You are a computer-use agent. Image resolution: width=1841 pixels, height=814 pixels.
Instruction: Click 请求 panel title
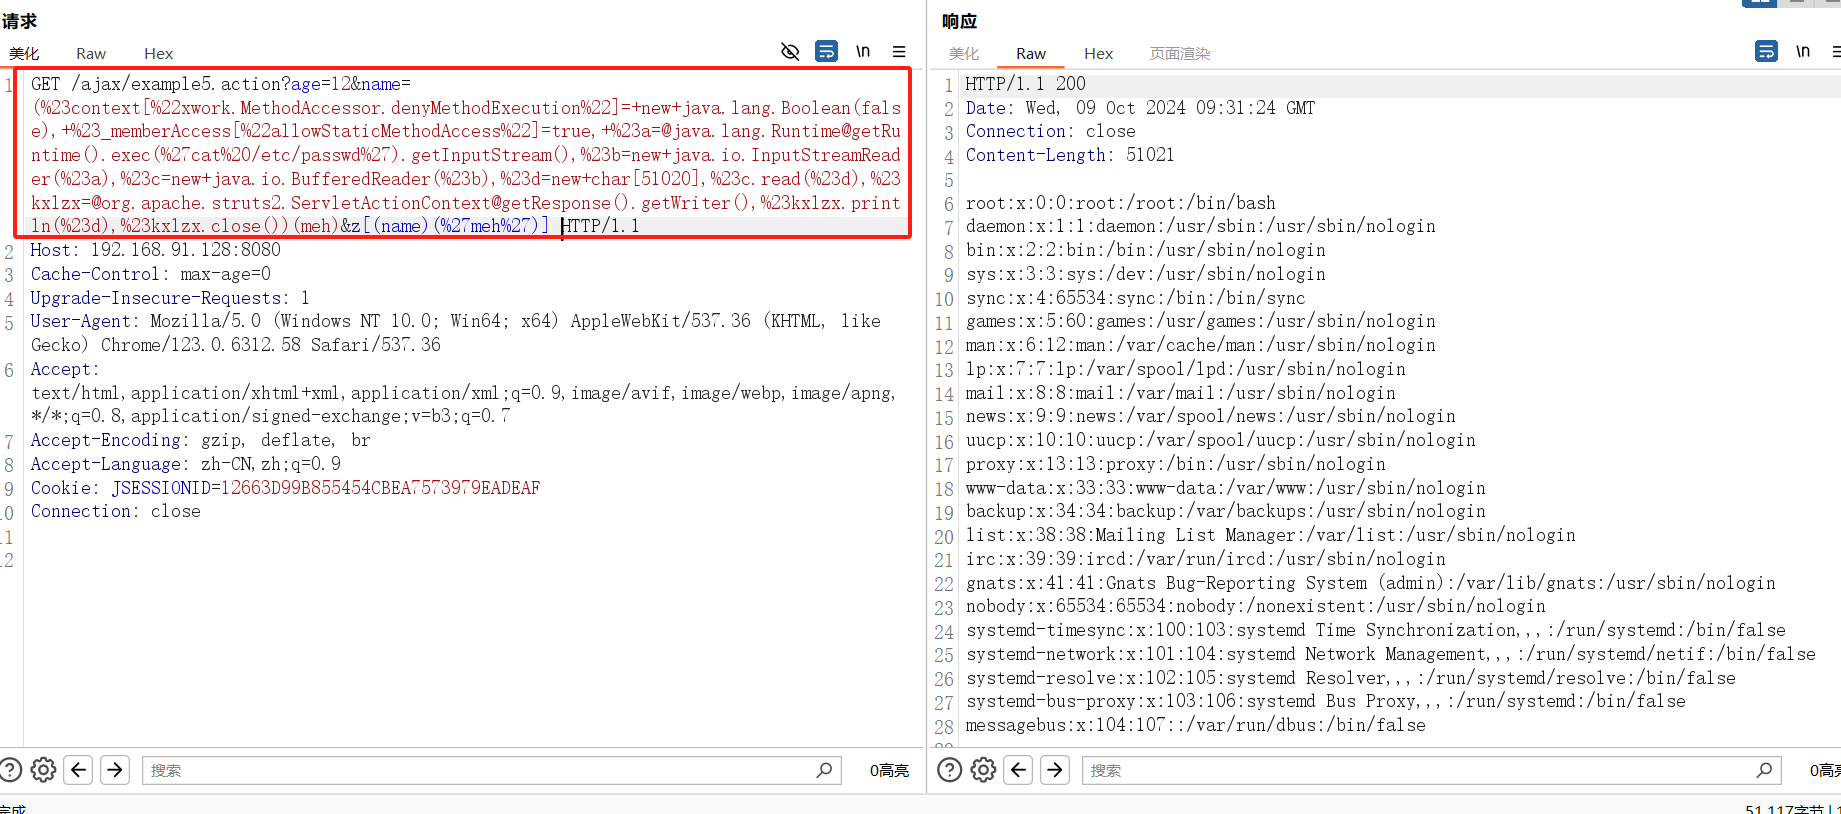(x=19, y=21)
